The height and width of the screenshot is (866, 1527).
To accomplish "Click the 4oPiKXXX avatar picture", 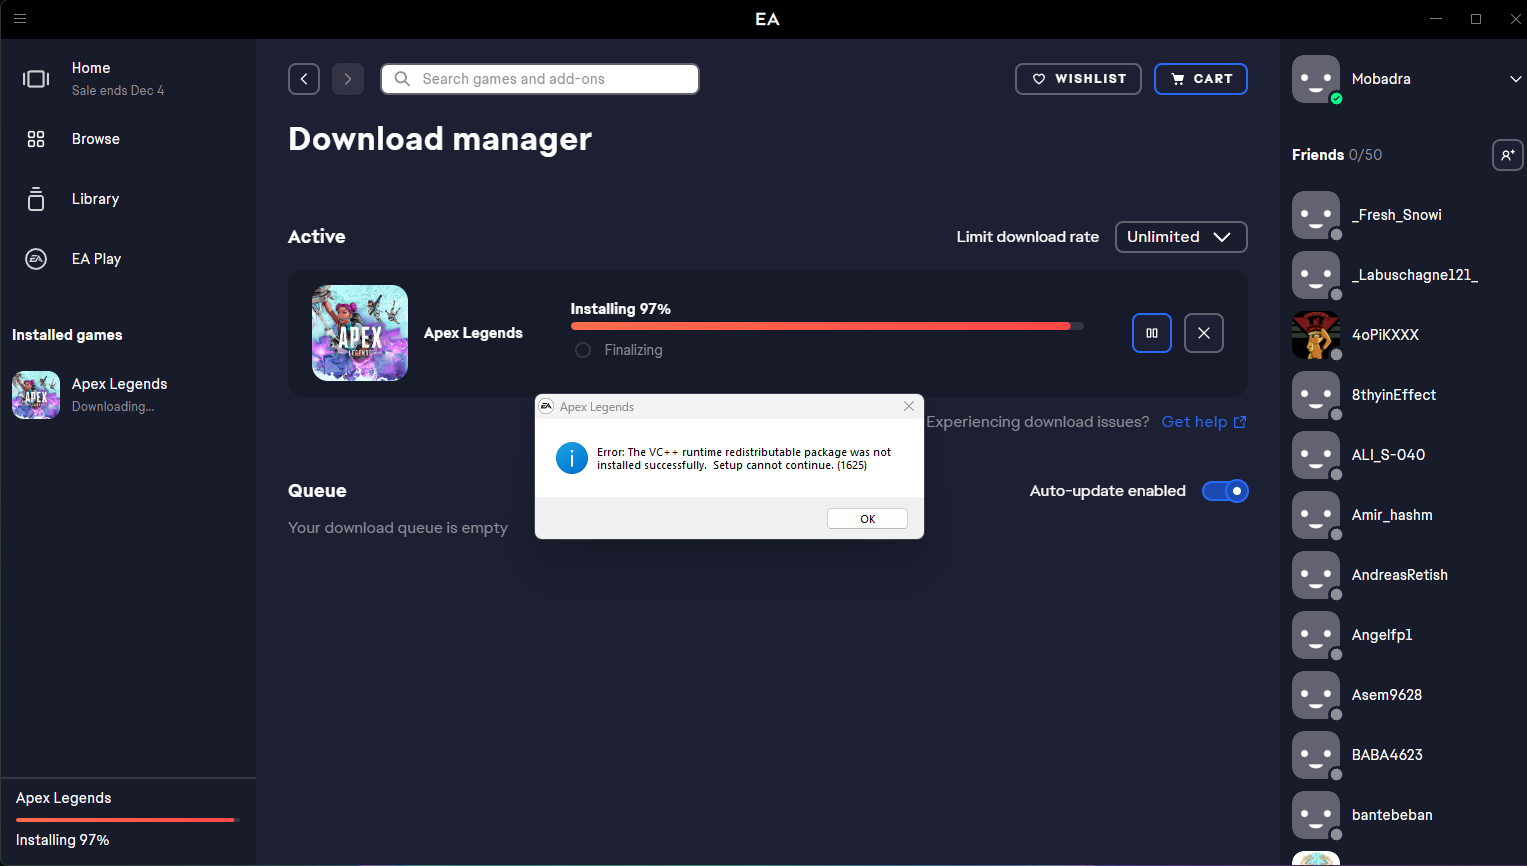I will click(1316, 335).
